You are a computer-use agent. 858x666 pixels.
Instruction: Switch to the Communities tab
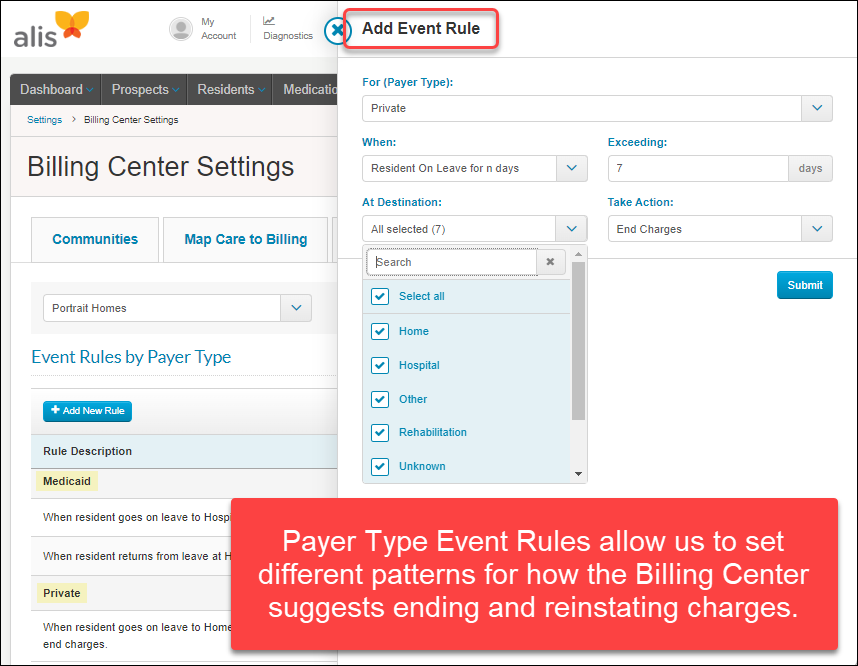[95, 240]
